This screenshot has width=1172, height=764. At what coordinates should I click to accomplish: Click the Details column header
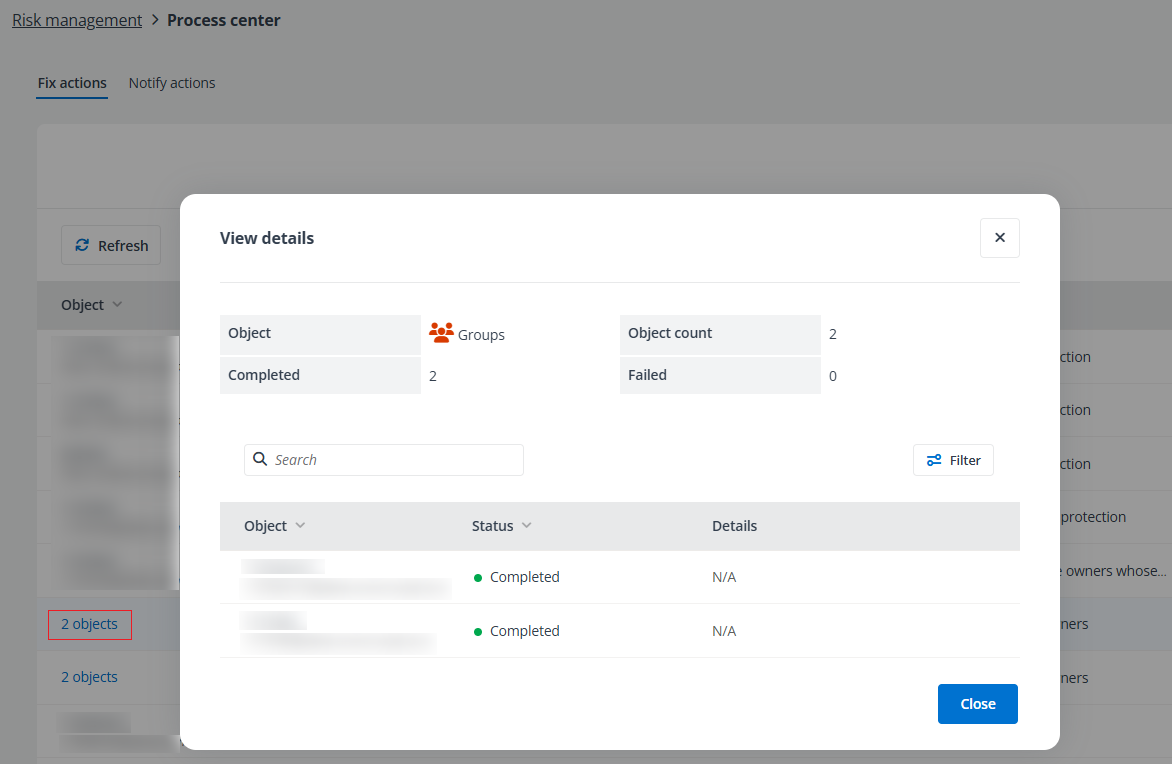(734, 526)
